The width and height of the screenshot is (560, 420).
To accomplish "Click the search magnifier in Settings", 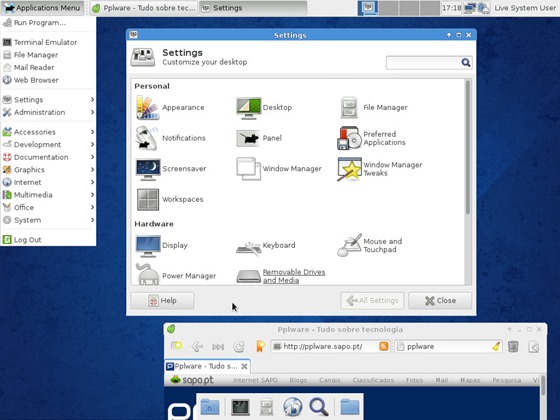I will tap(465, 62).
